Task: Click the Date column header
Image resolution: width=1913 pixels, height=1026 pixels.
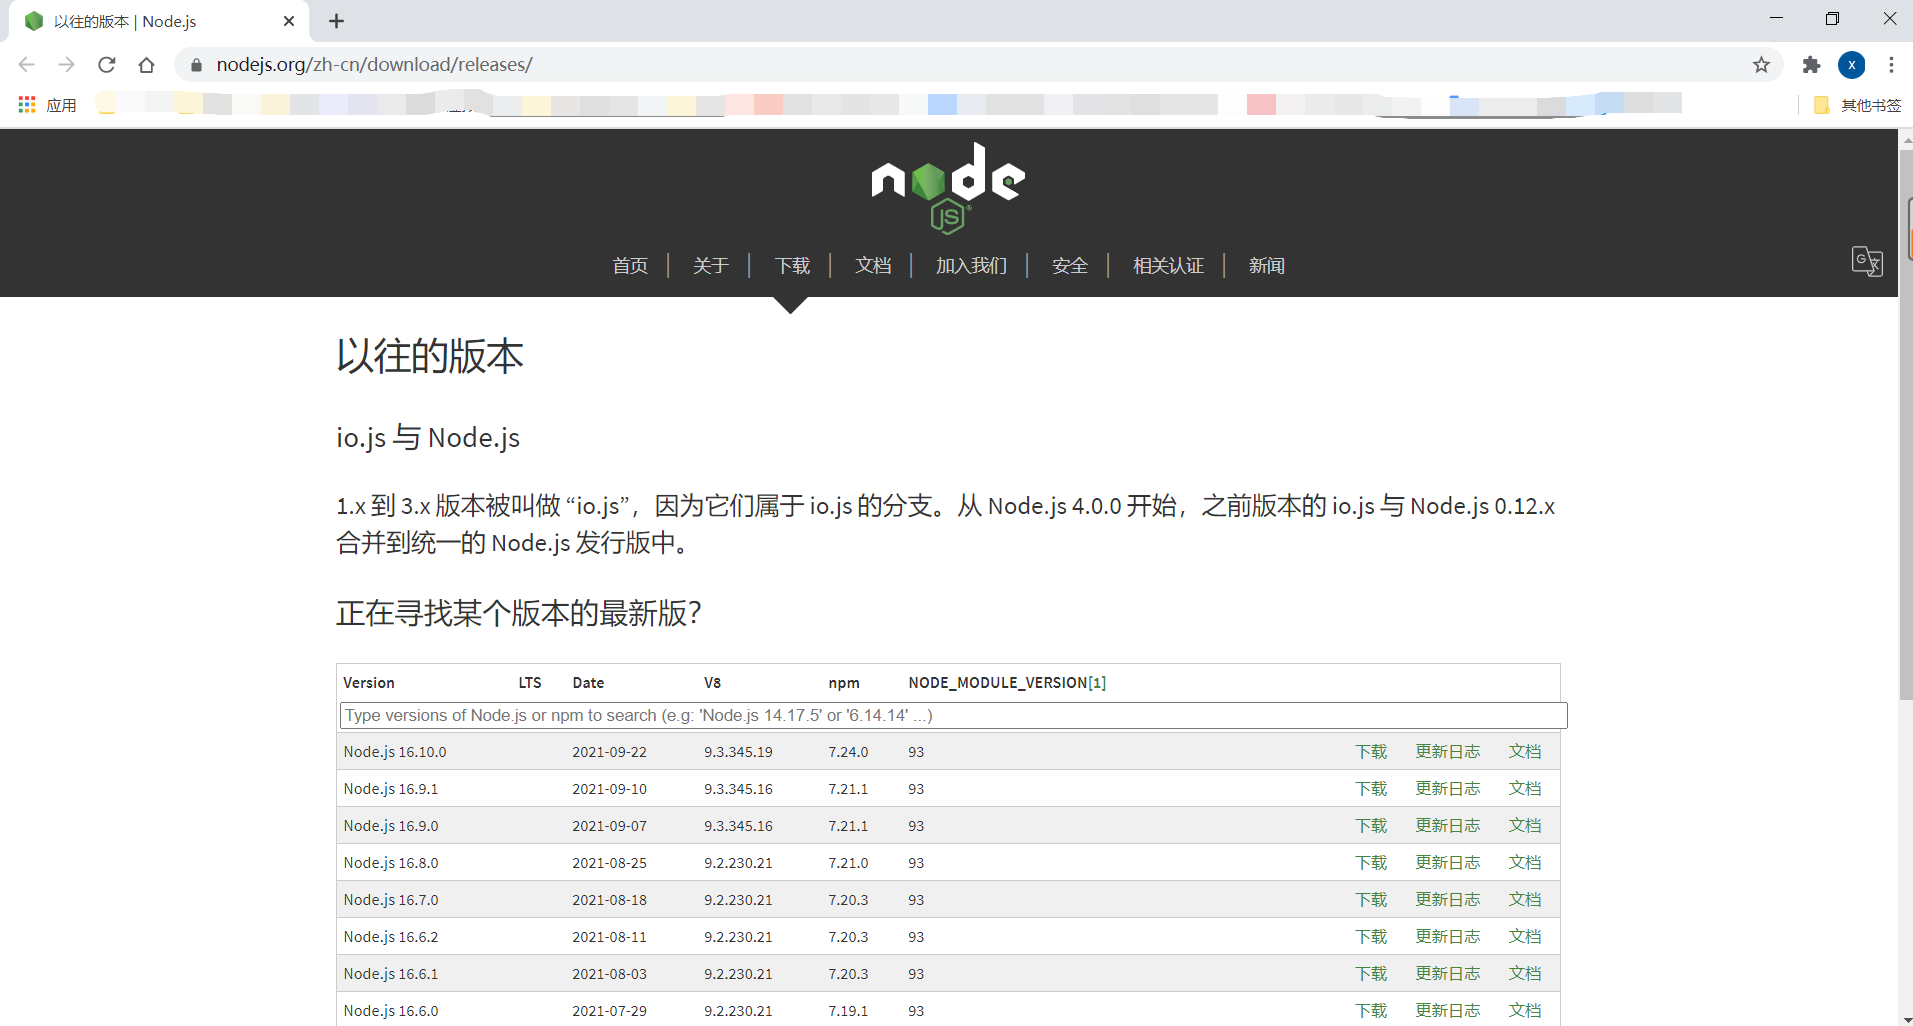Action: 588,683
